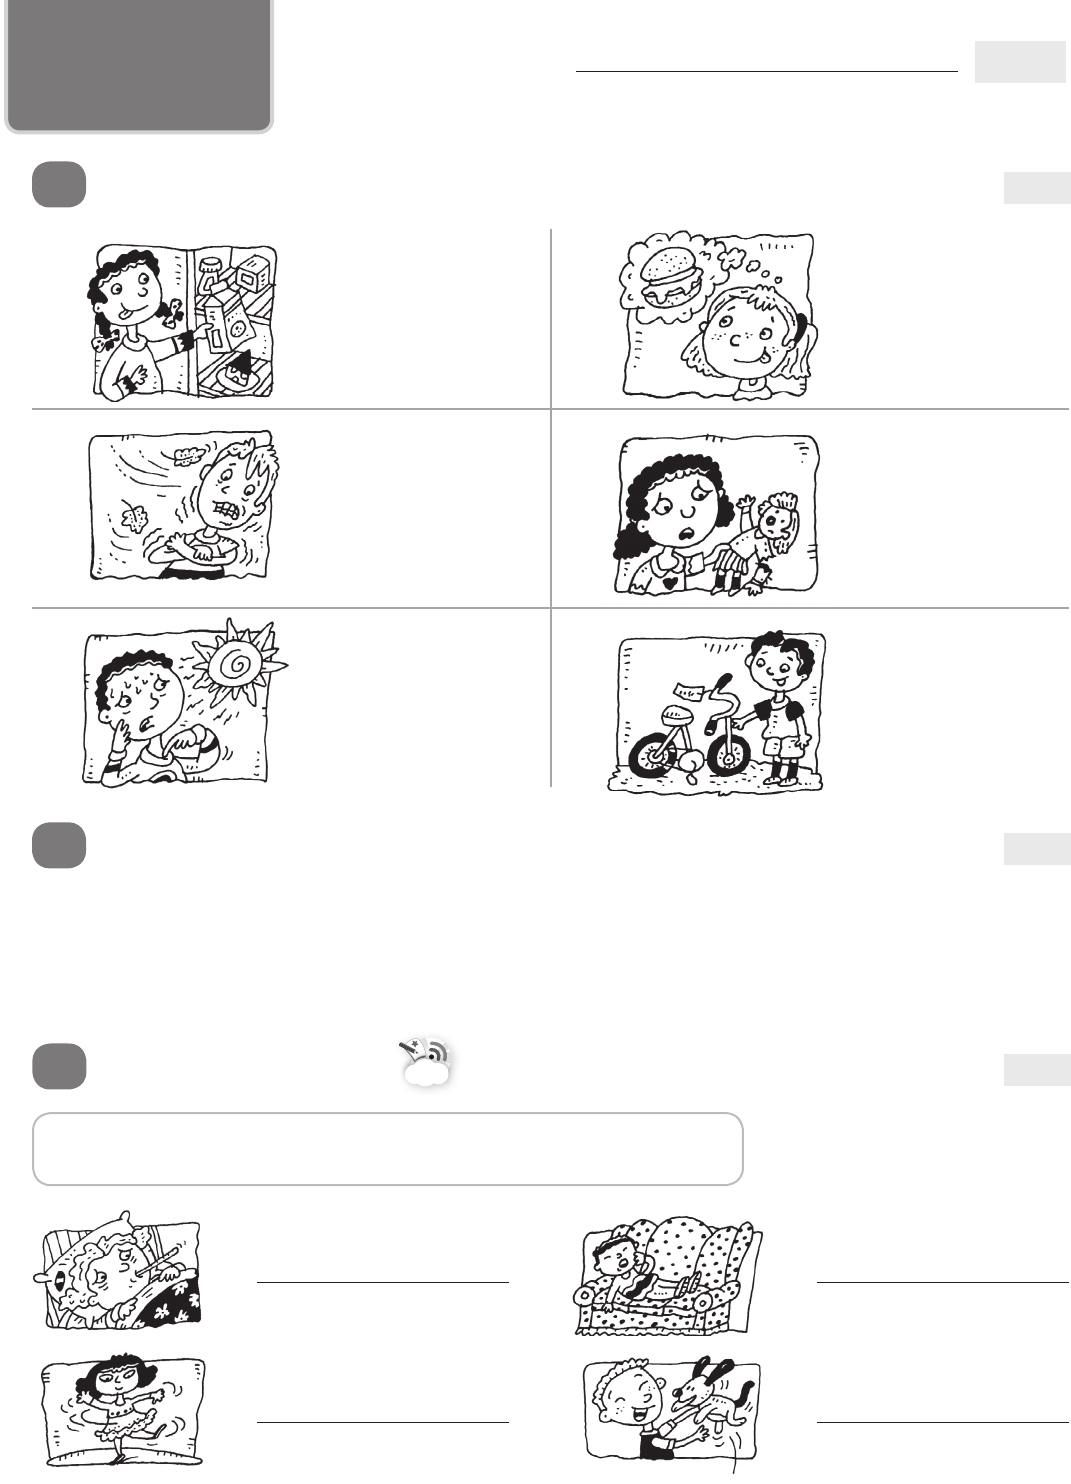The image size is (1071, 1484).
Task: Select the gray circle beside the audio icon
Action: point(59,1066)
